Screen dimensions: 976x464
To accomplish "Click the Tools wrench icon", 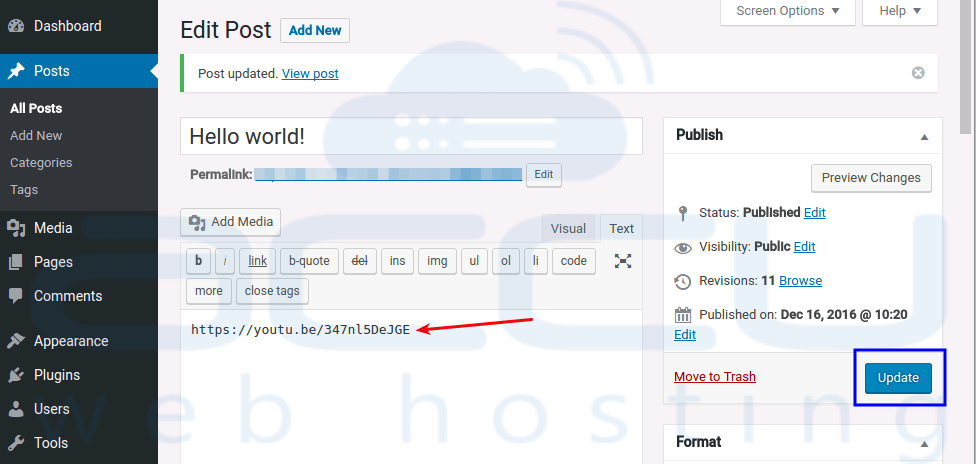I will tap(16, 443).
